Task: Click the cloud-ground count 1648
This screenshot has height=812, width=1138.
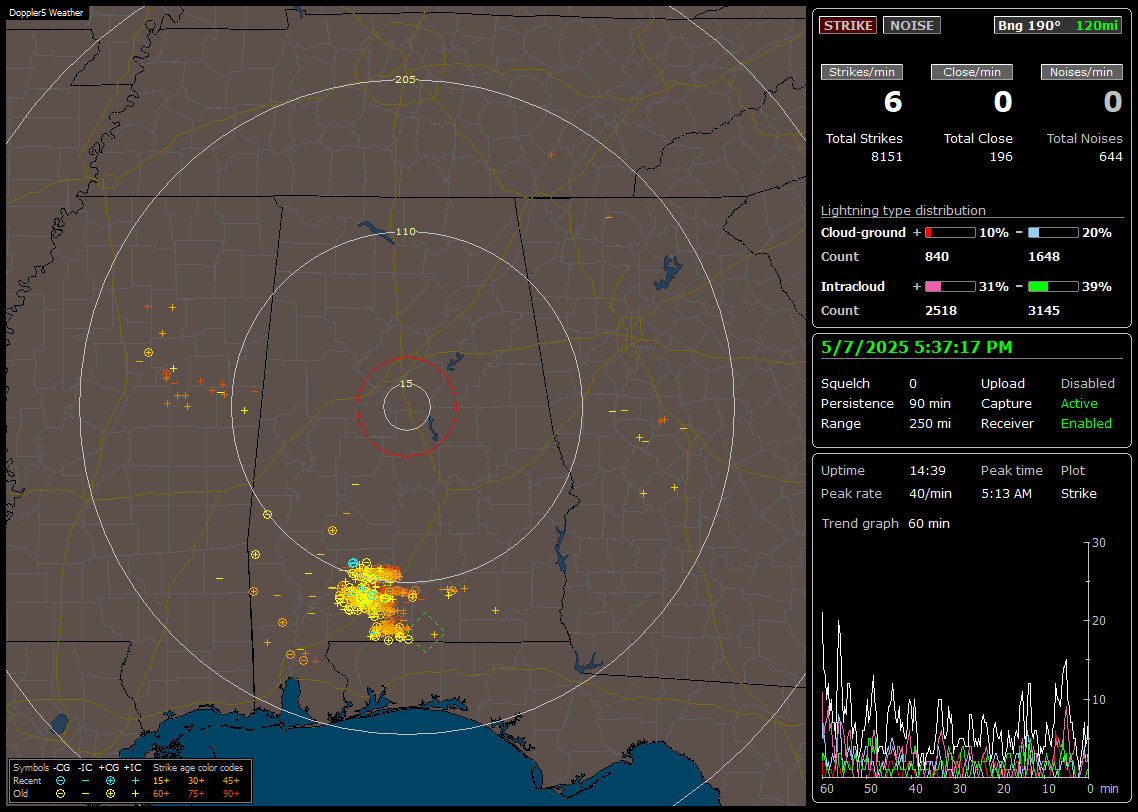Action: pos(1044,257)
